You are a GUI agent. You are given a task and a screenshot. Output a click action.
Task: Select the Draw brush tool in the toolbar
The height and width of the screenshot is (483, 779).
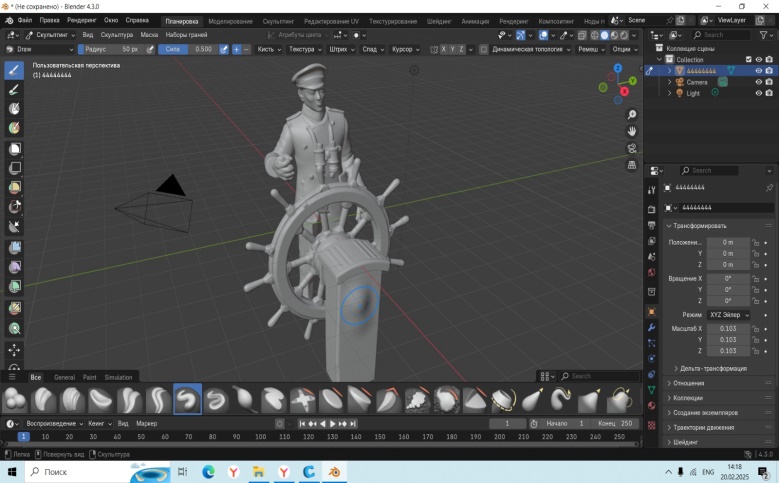pyautogui.click(x=14, y=70)
